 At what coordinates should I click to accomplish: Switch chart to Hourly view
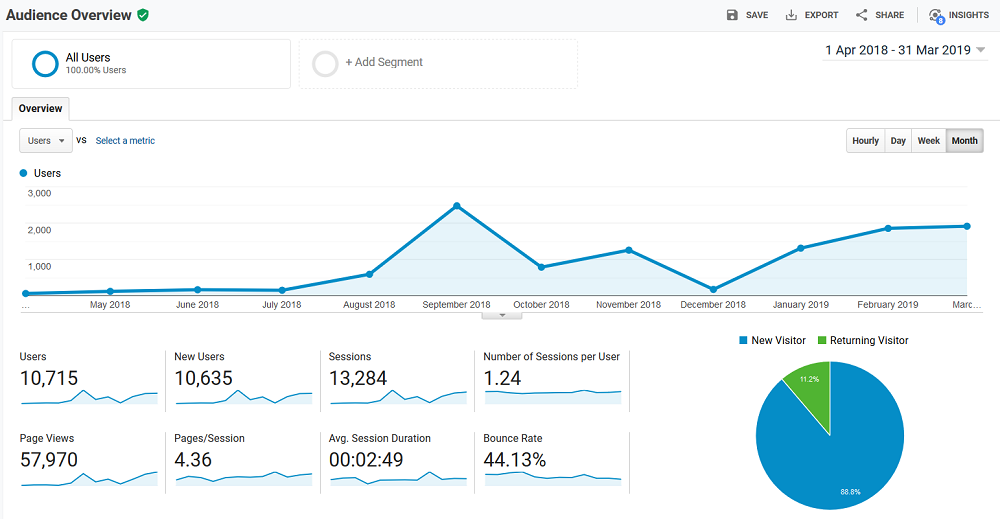(865, 140)
